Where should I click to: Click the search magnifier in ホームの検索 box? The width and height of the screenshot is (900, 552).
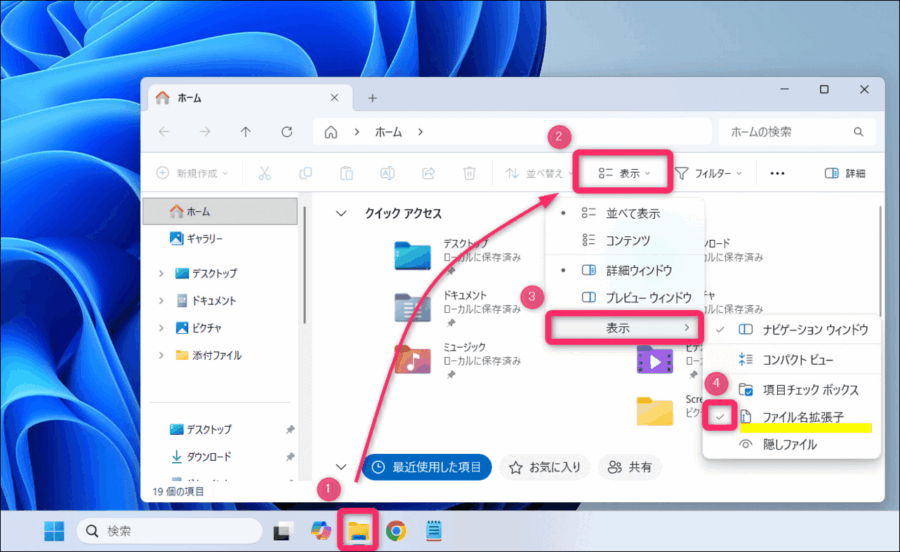point(858,132)
